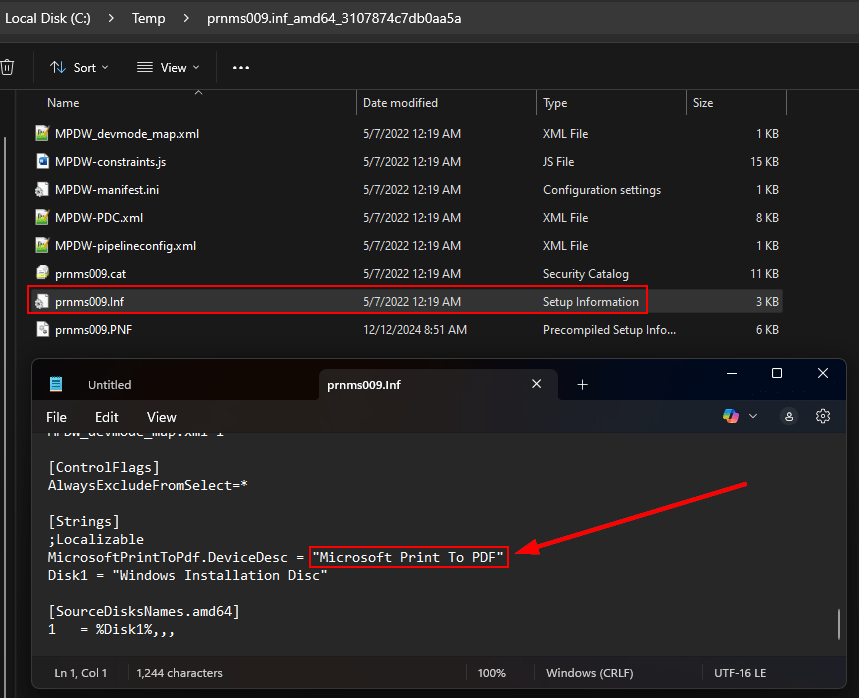Click "Microsoft Print To PDF" string text
The height and width of the screenshot is (698, 859).
[x=408, y=557]
